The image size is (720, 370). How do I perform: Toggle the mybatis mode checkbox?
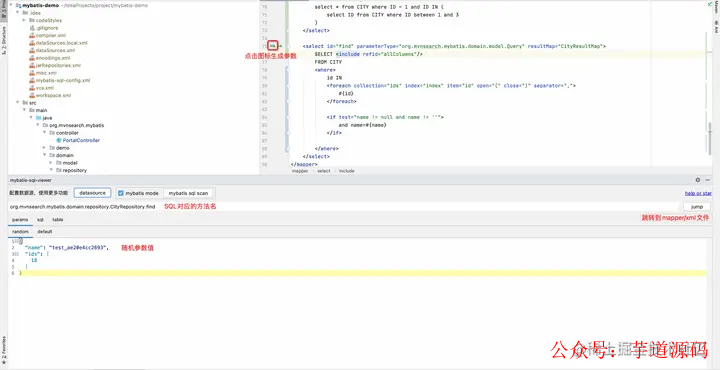[x=121, y=193]
